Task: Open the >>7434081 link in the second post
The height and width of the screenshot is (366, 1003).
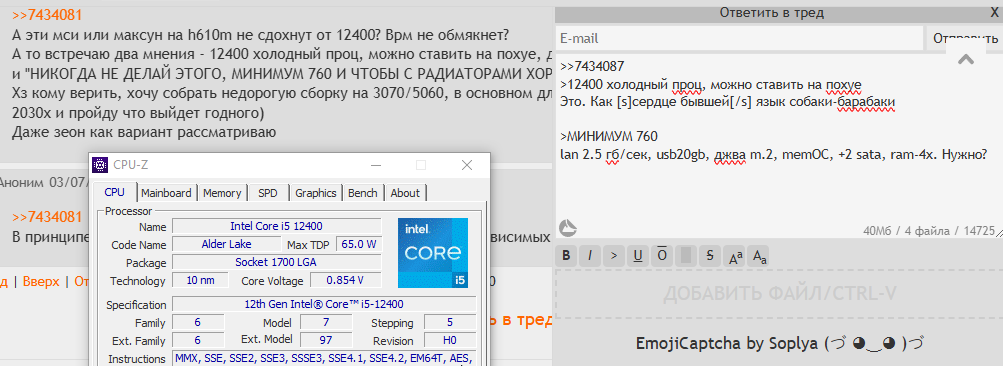Action: pyautogui.click(x=47, y=217)
